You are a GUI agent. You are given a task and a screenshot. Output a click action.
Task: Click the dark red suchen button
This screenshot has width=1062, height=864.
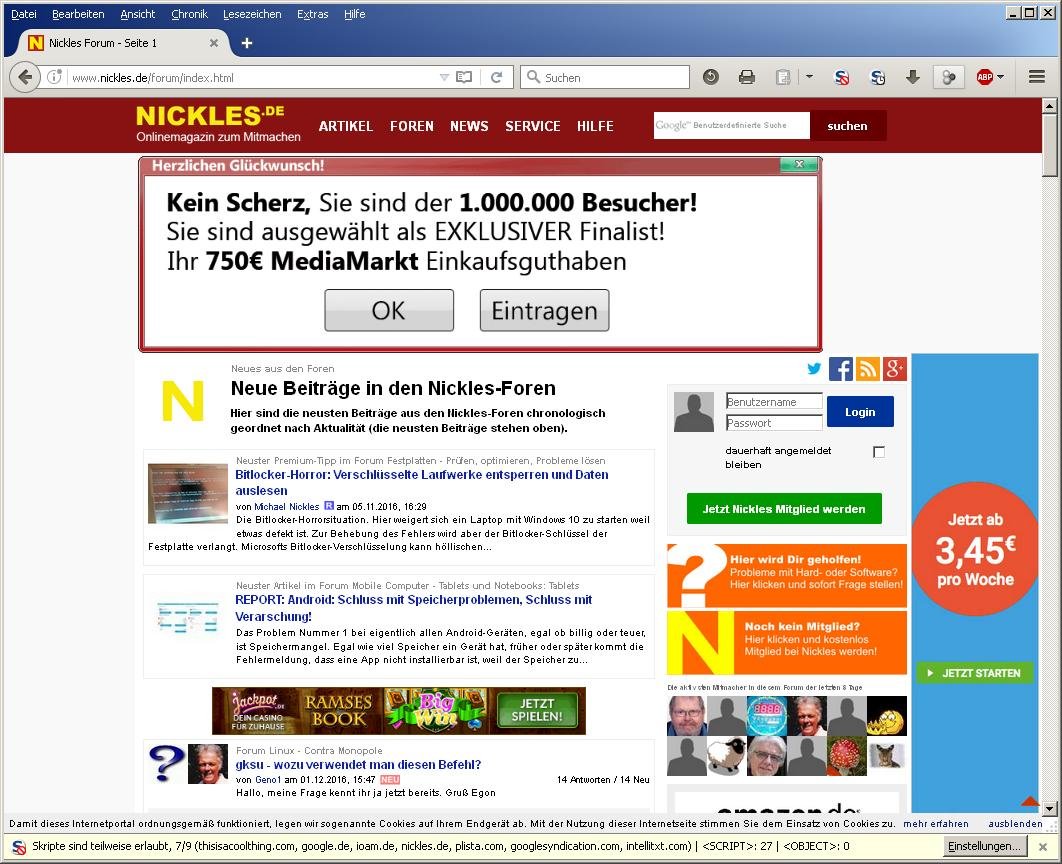847,125
